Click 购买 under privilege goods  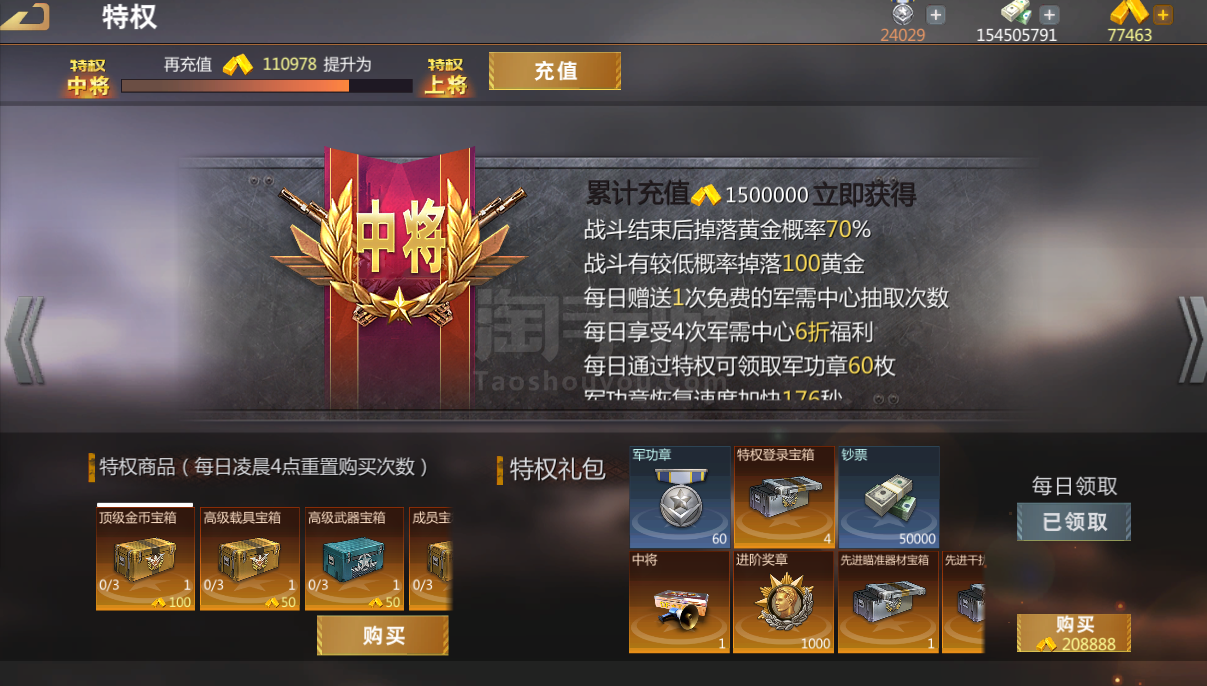[x=383, y=636]
